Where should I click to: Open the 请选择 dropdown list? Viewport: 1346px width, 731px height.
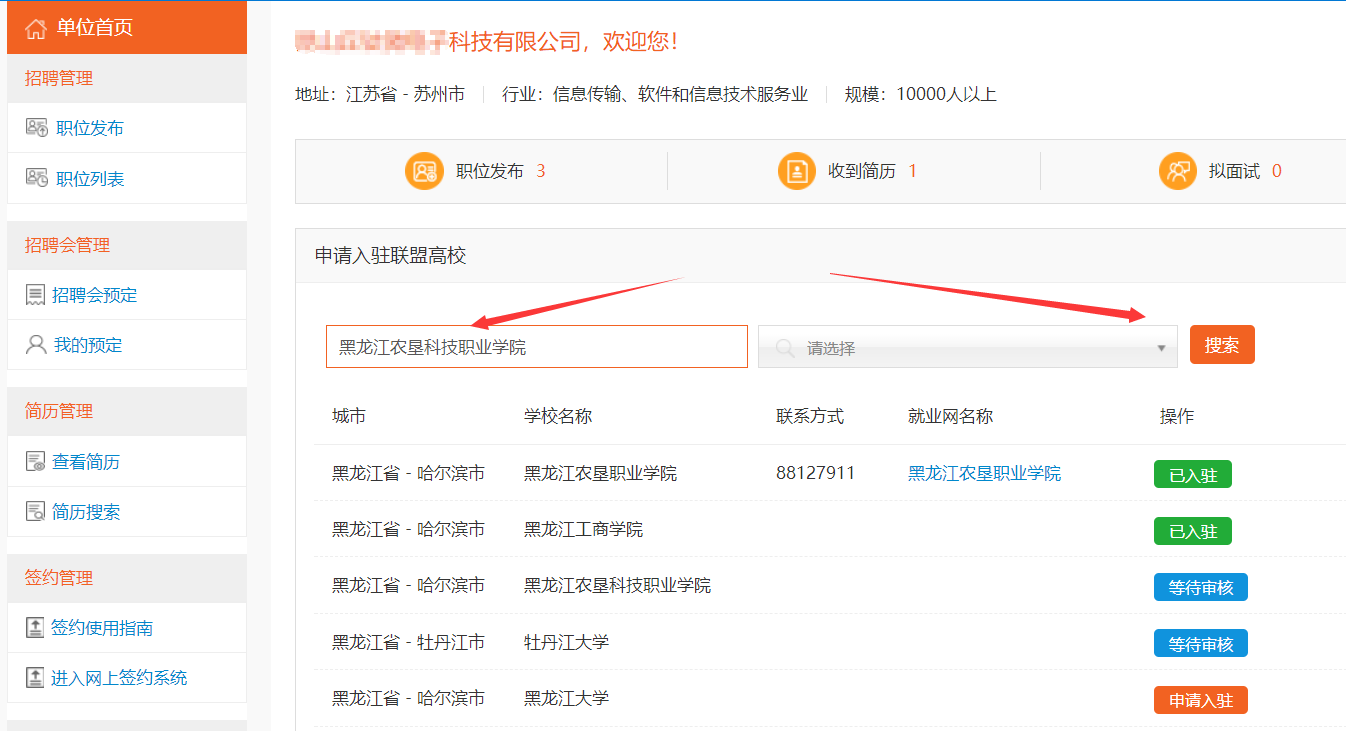[x=960, y=348]
